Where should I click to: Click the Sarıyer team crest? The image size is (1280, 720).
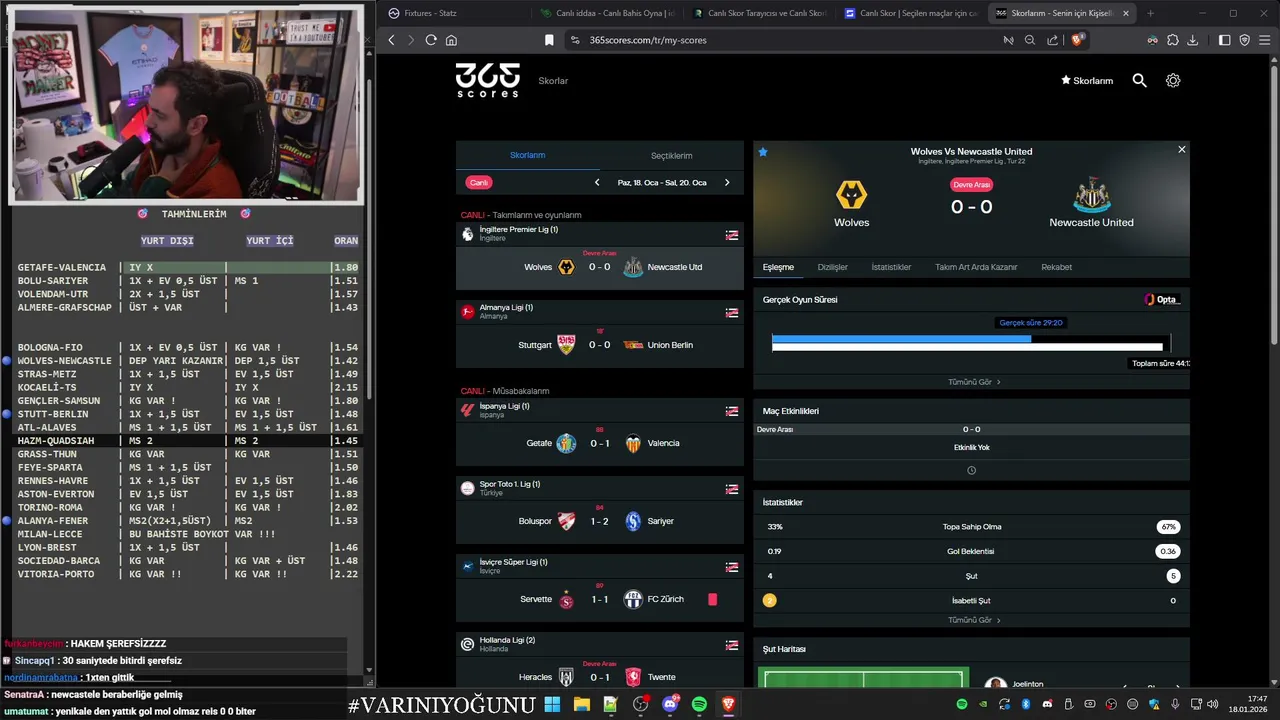click(x=633, y=521)
